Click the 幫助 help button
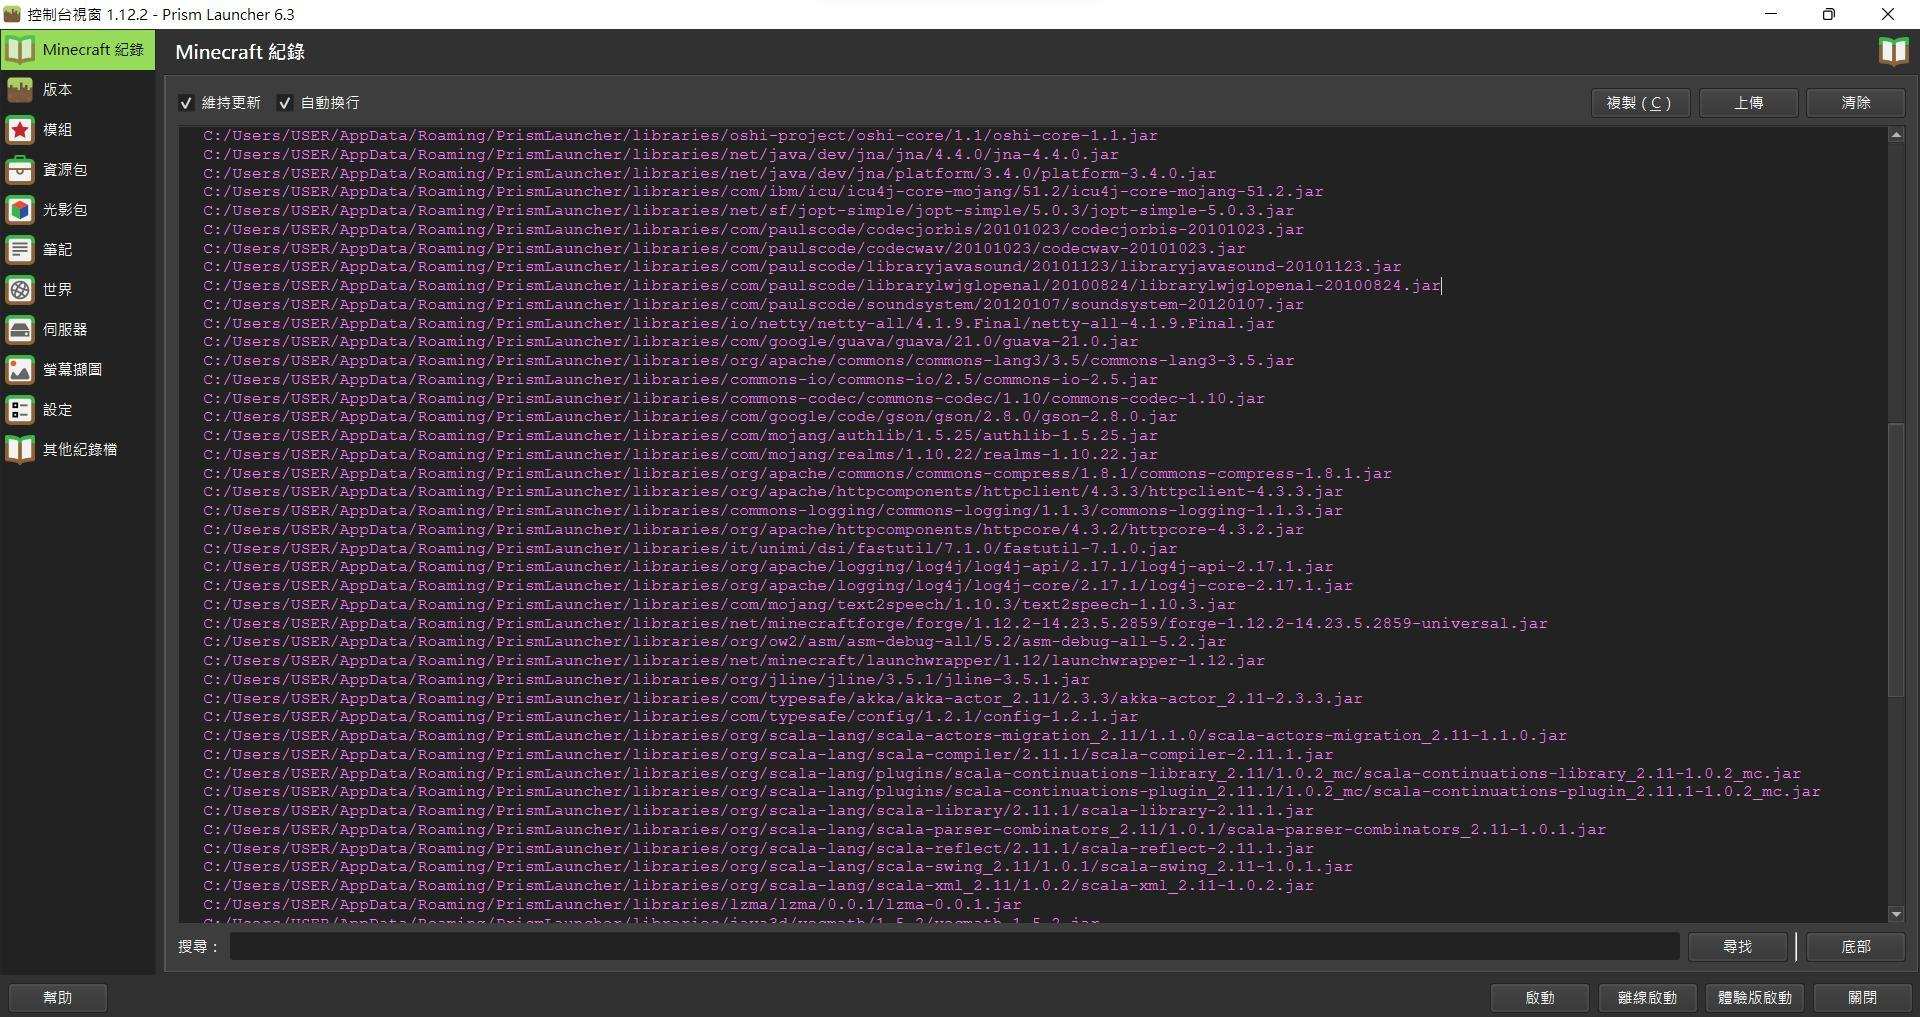The image size is (1920, 1017). (58, 997)
